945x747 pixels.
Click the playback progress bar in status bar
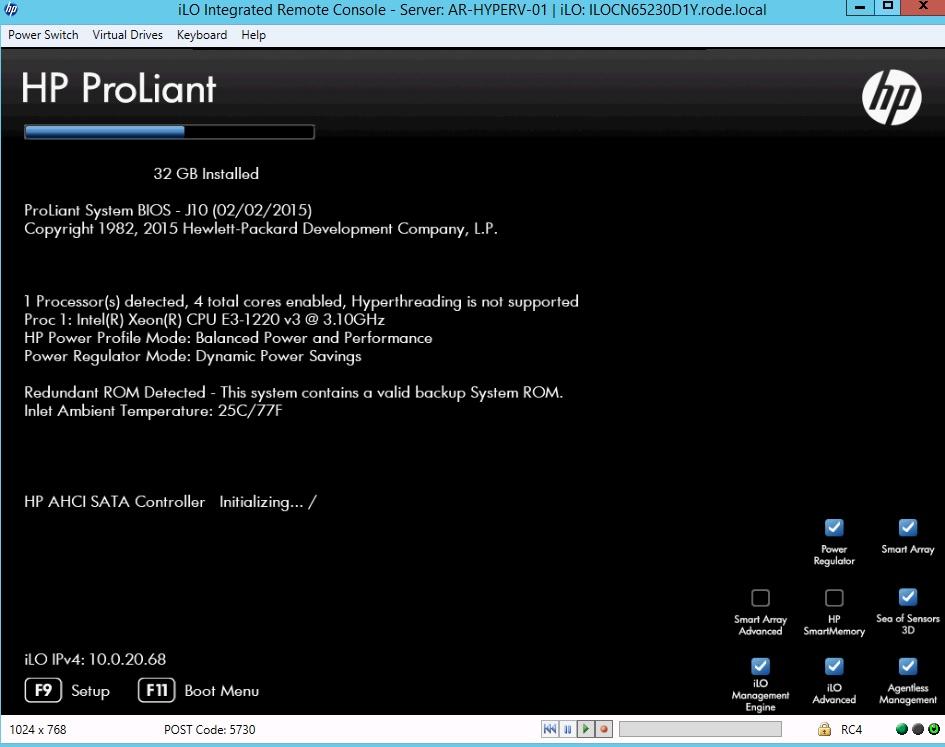(x=700, y=729)
